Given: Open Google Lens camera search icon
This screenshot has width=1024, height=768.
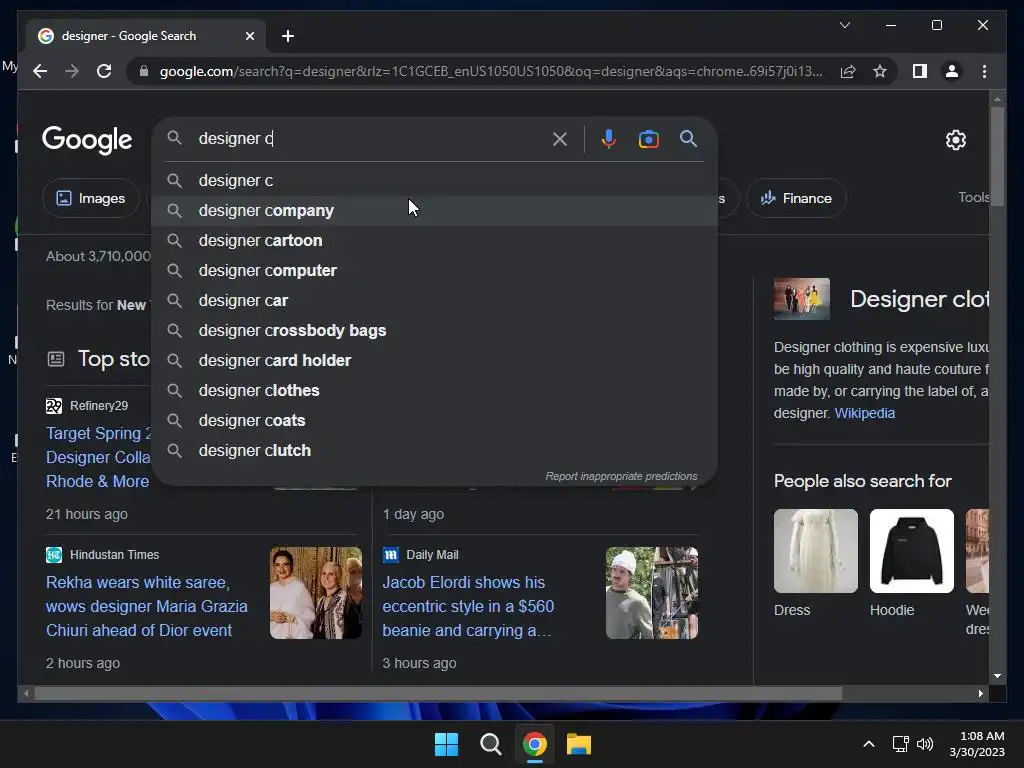Looking at the screenshot, I should tap(648, 139).
